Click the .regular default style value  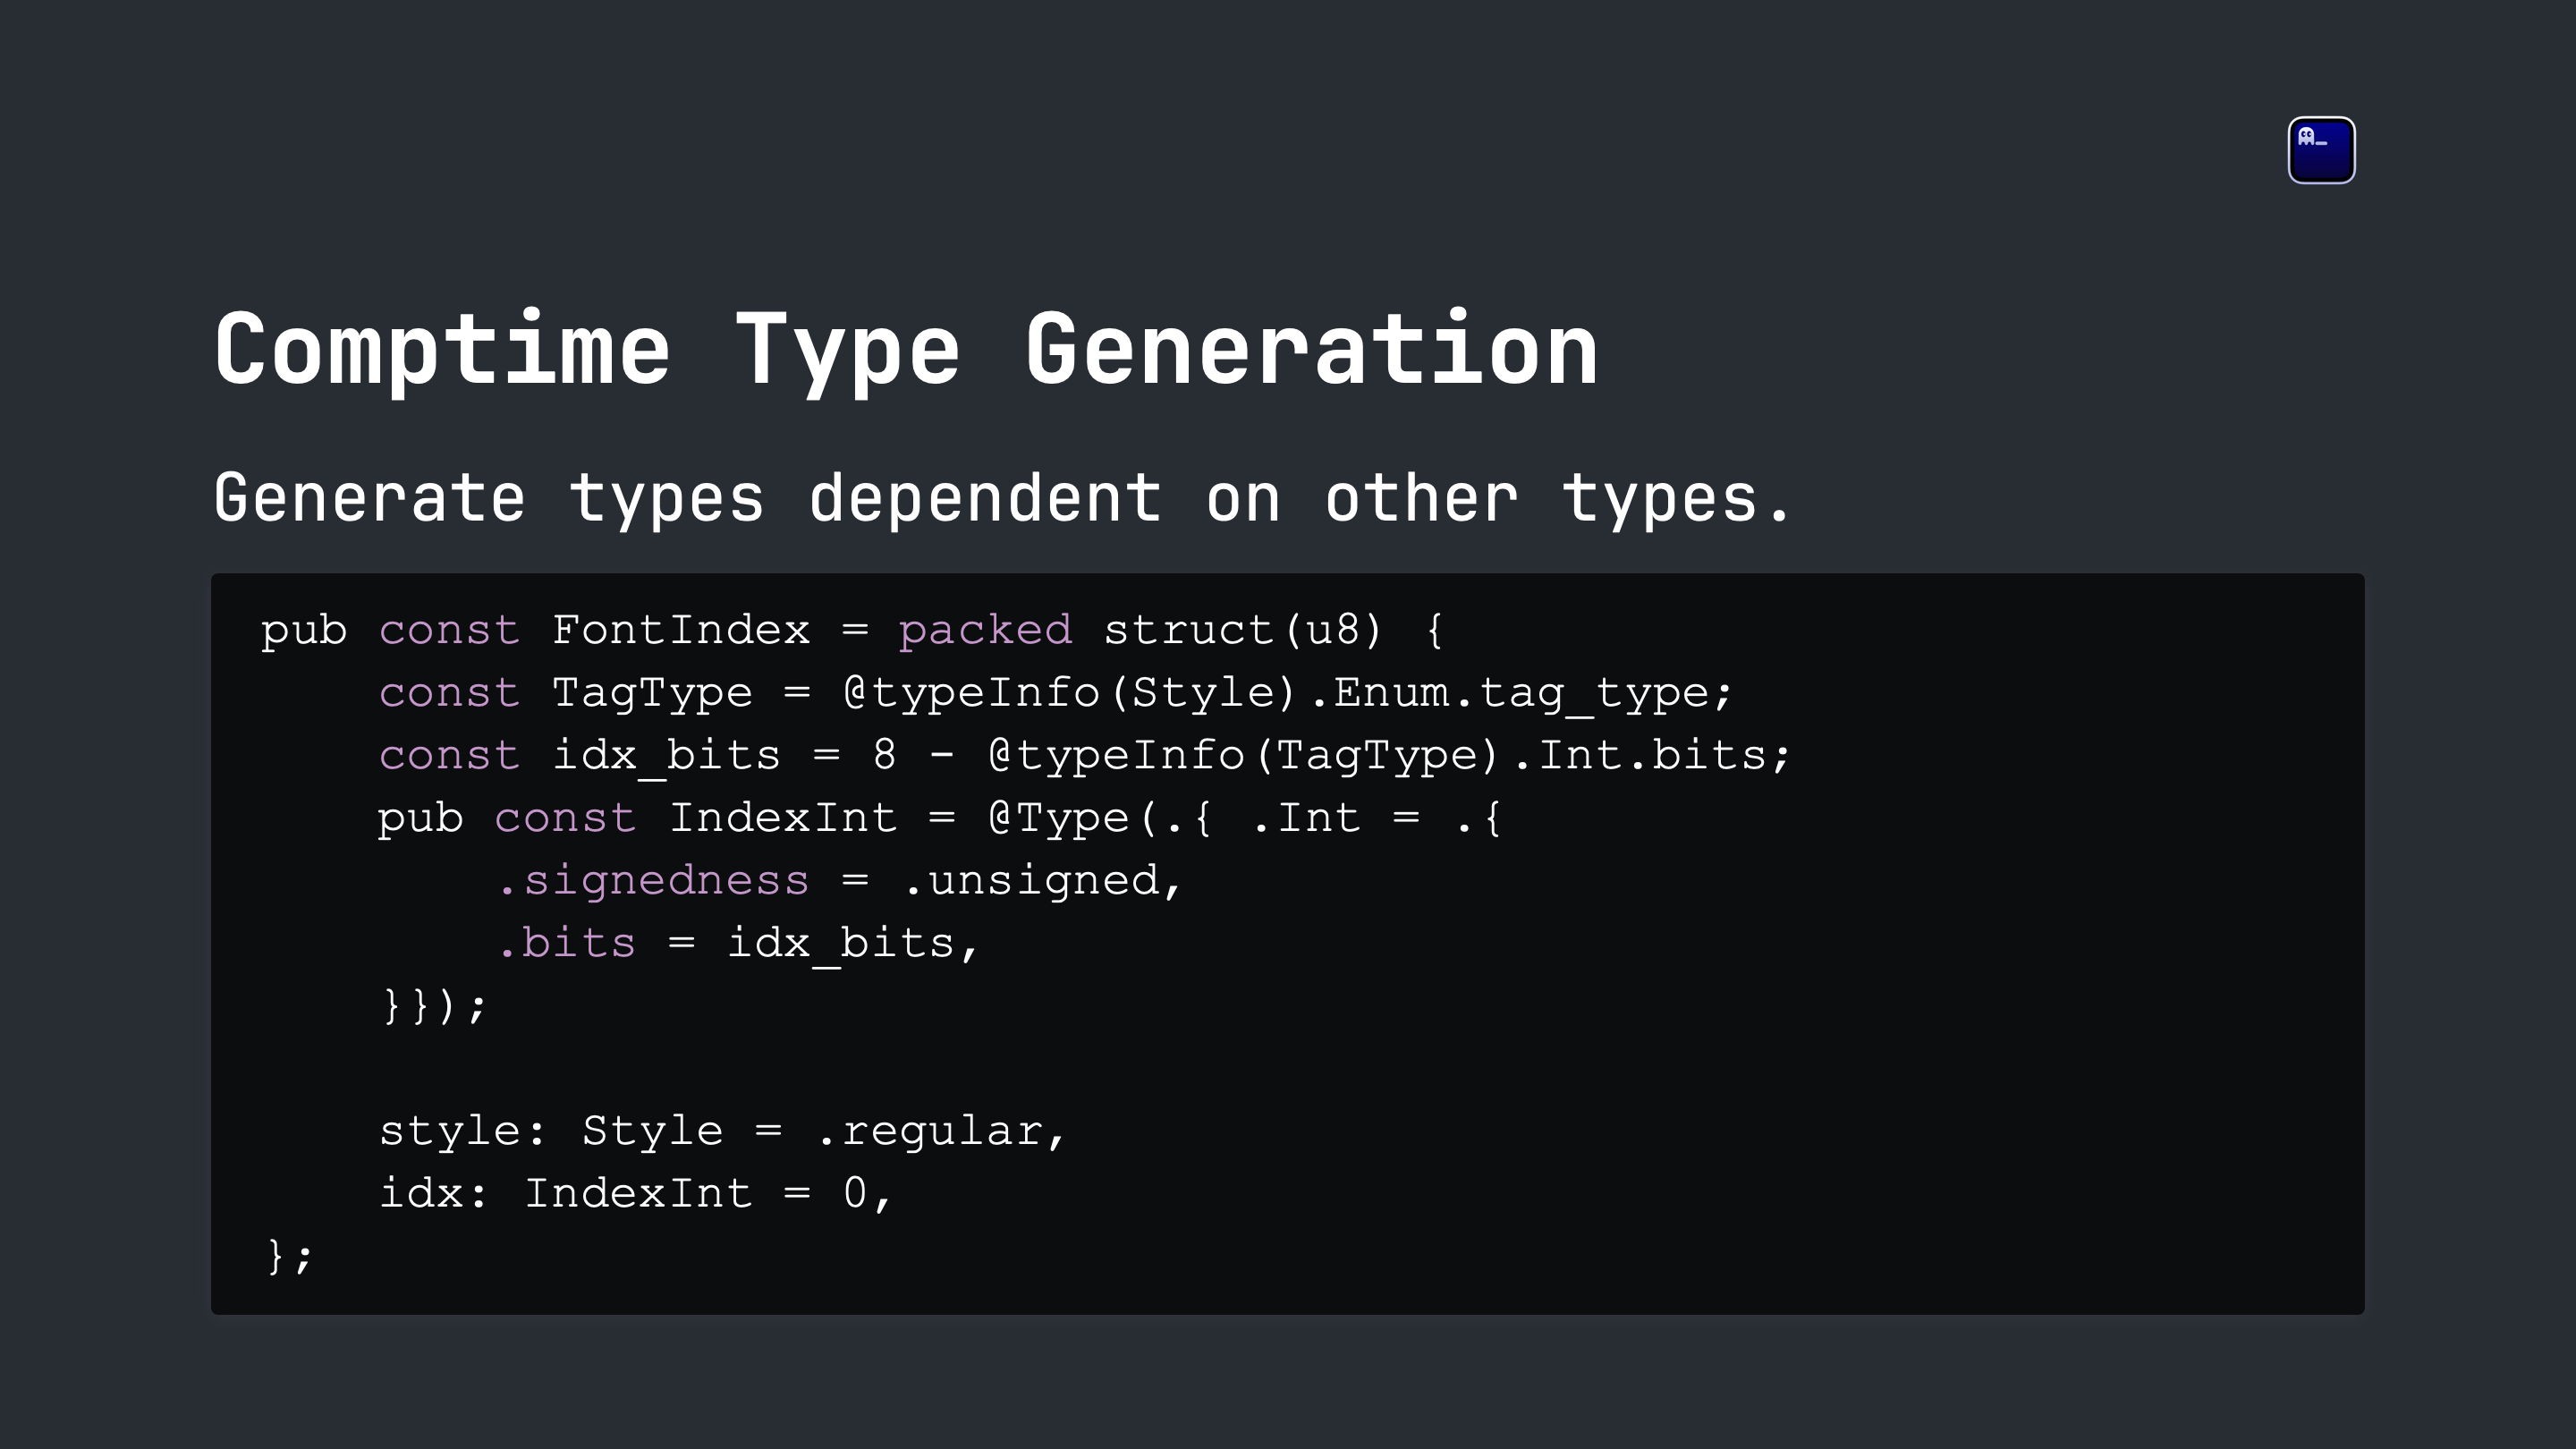(930, 1131)
